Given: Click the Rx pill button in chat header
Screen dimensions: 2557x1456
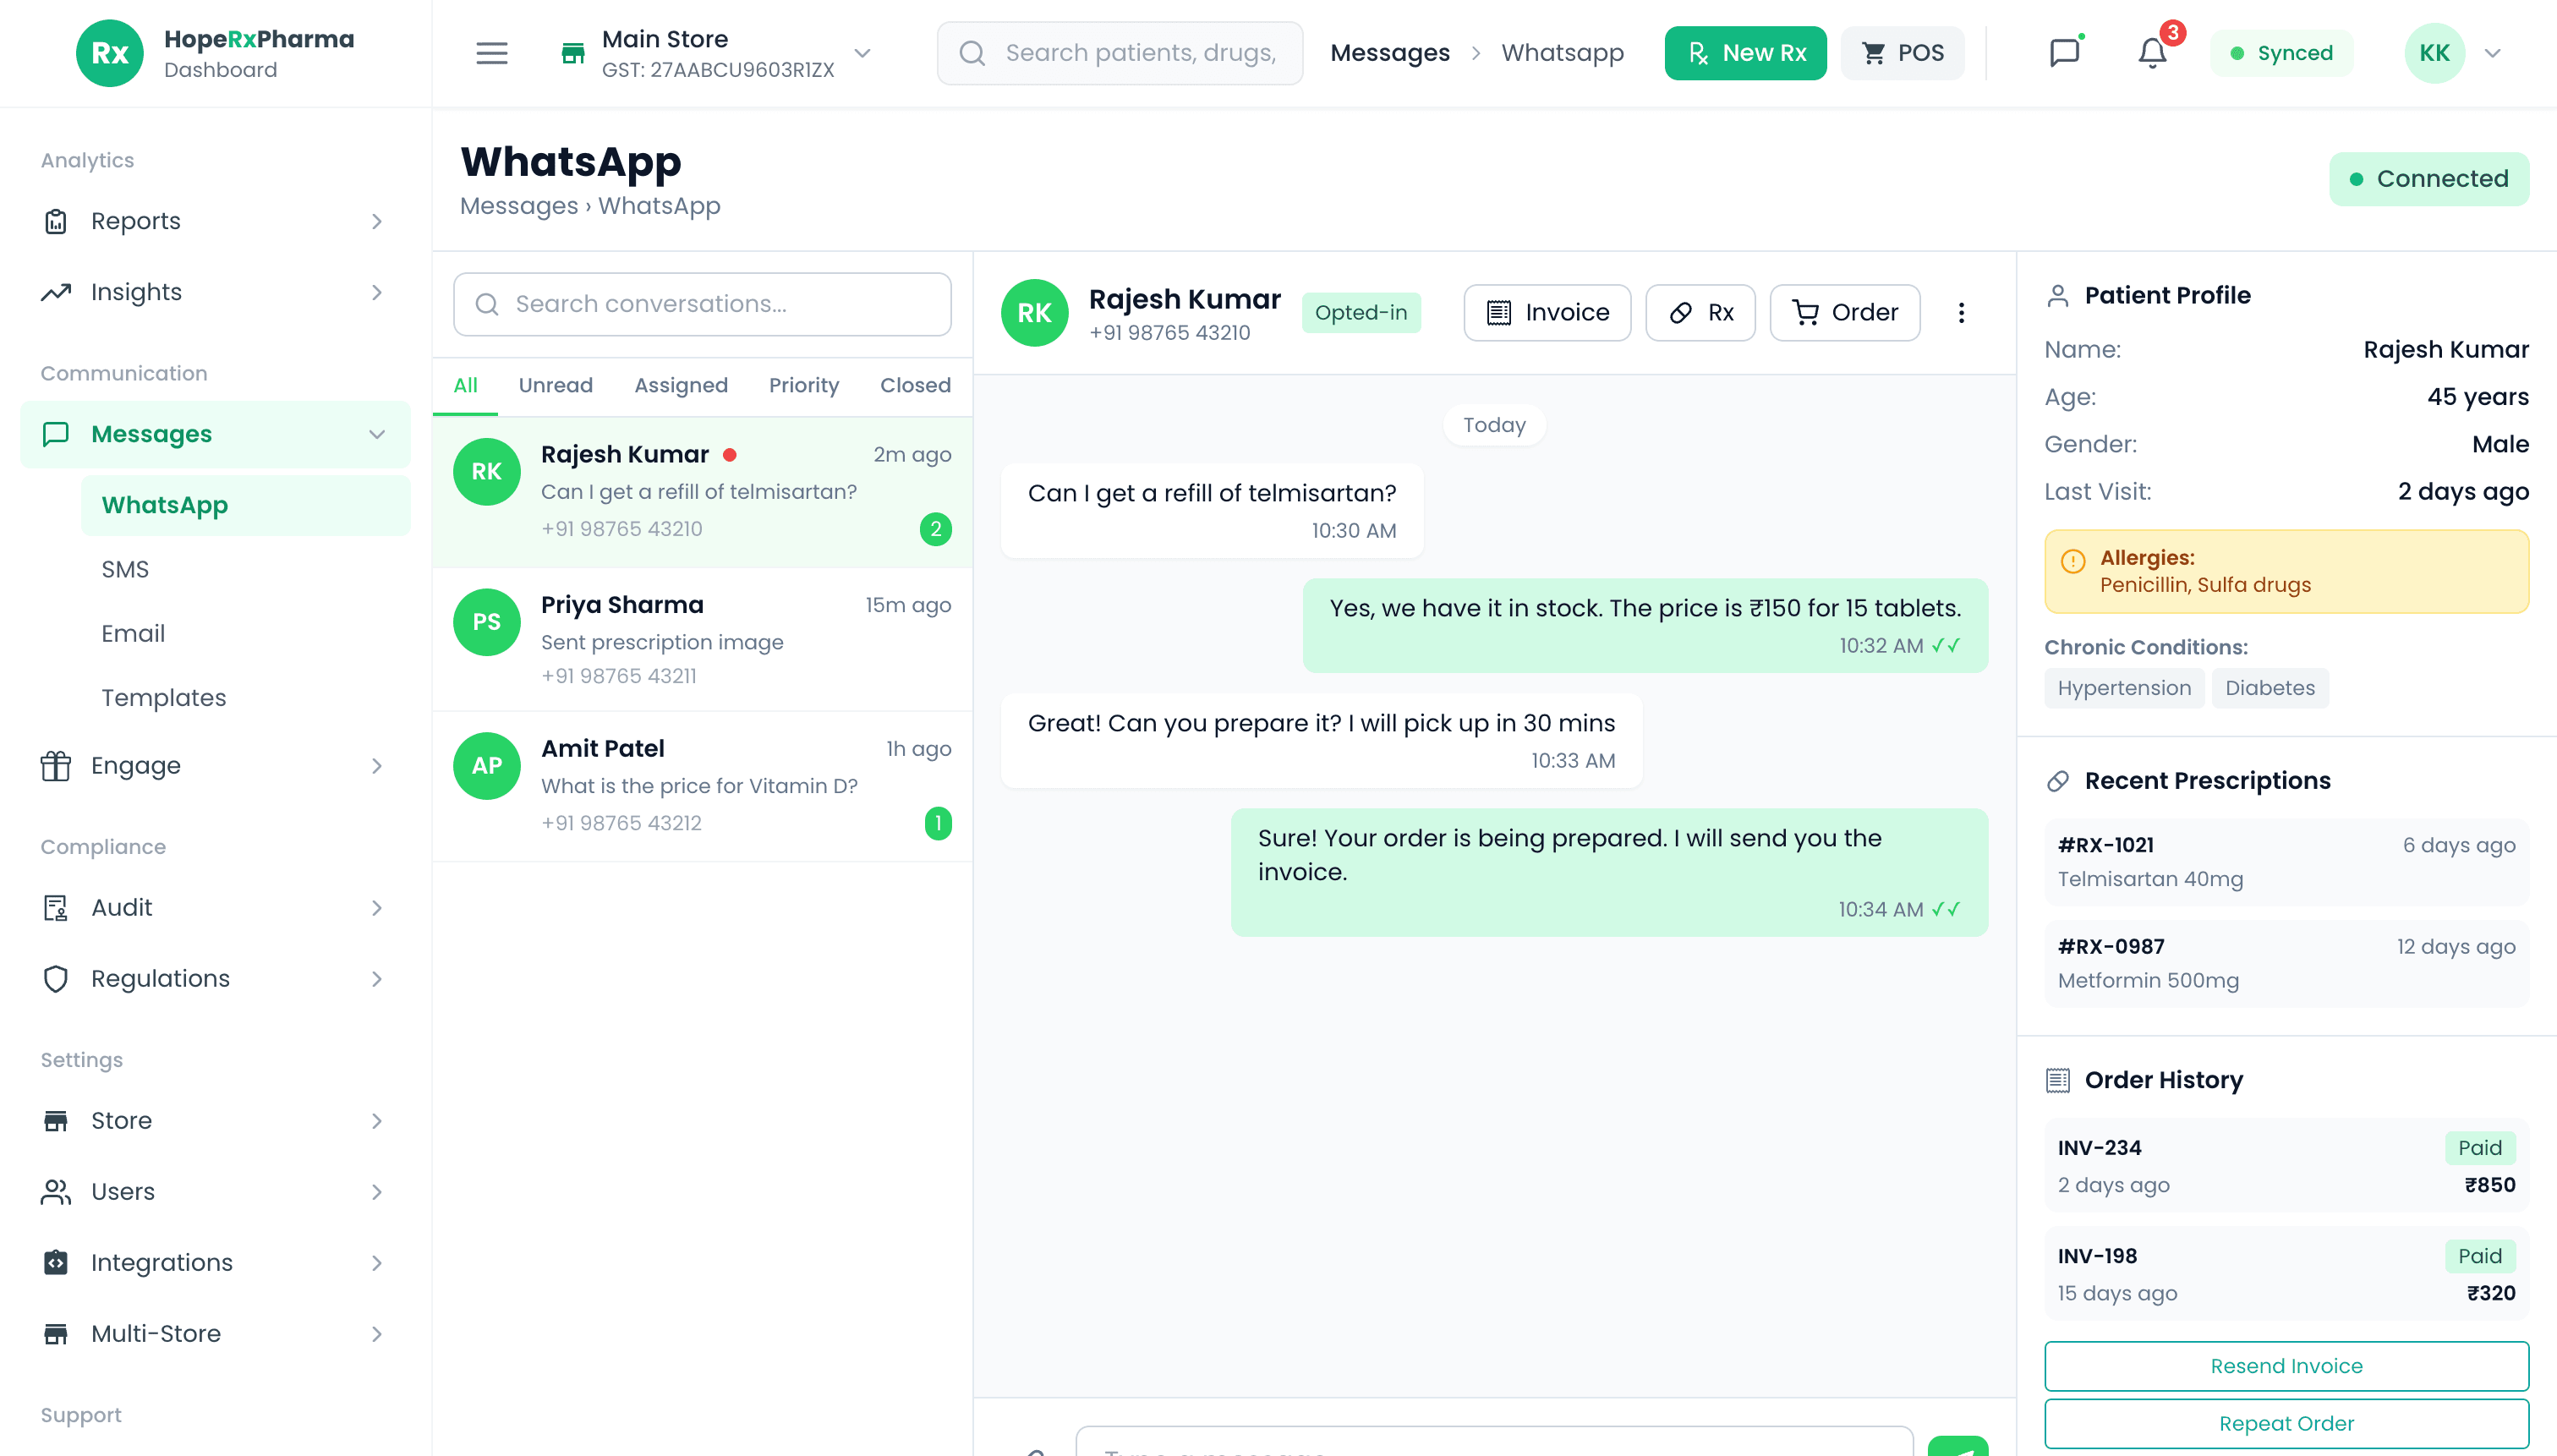Looking at the screenshot, I should [1700, 313].
